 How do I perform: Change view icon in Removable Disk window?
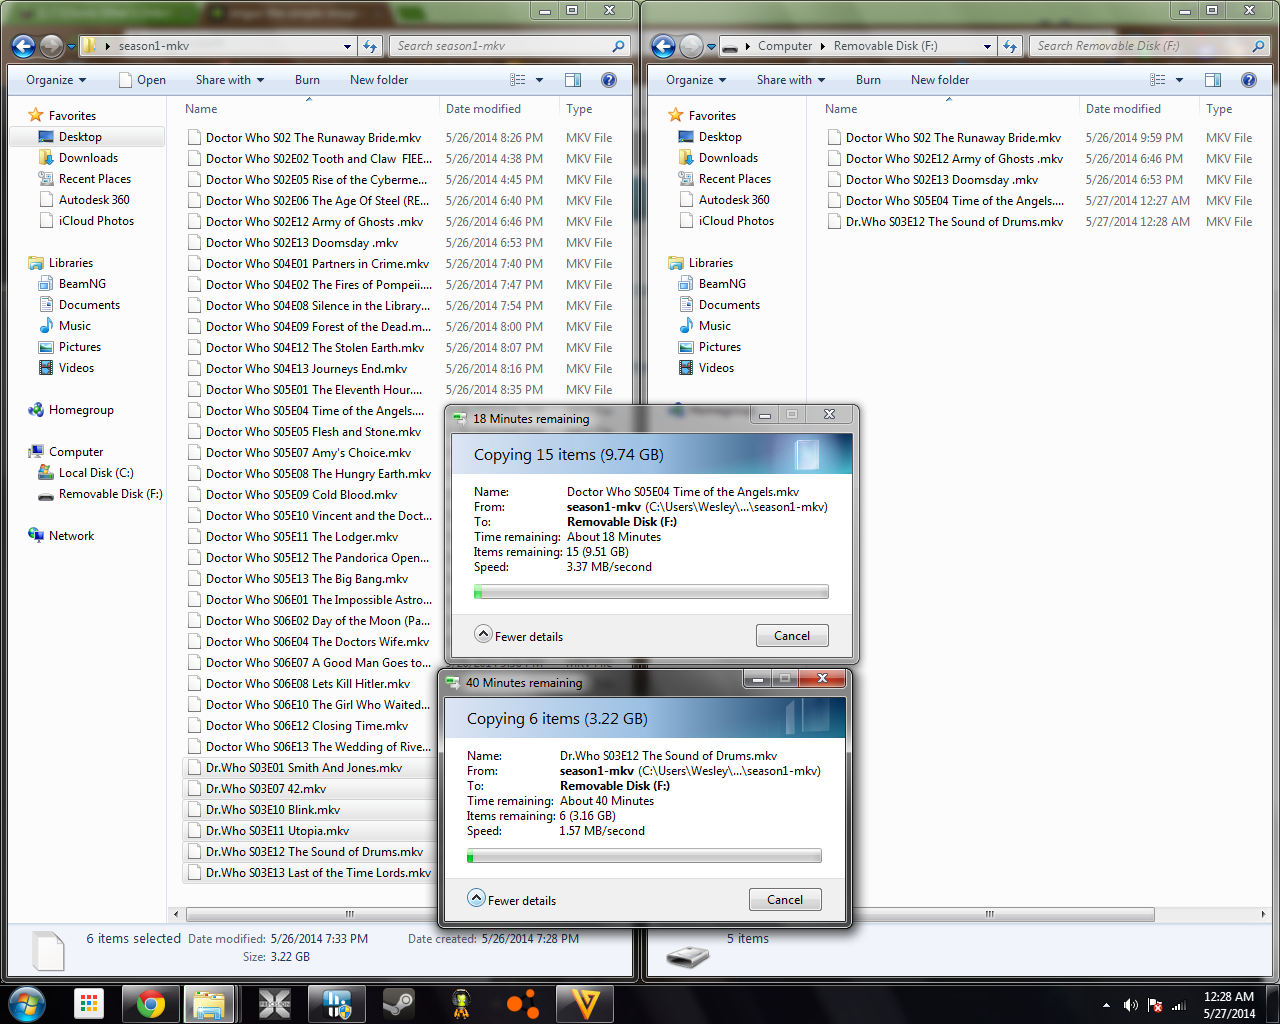click(1158, 80)
